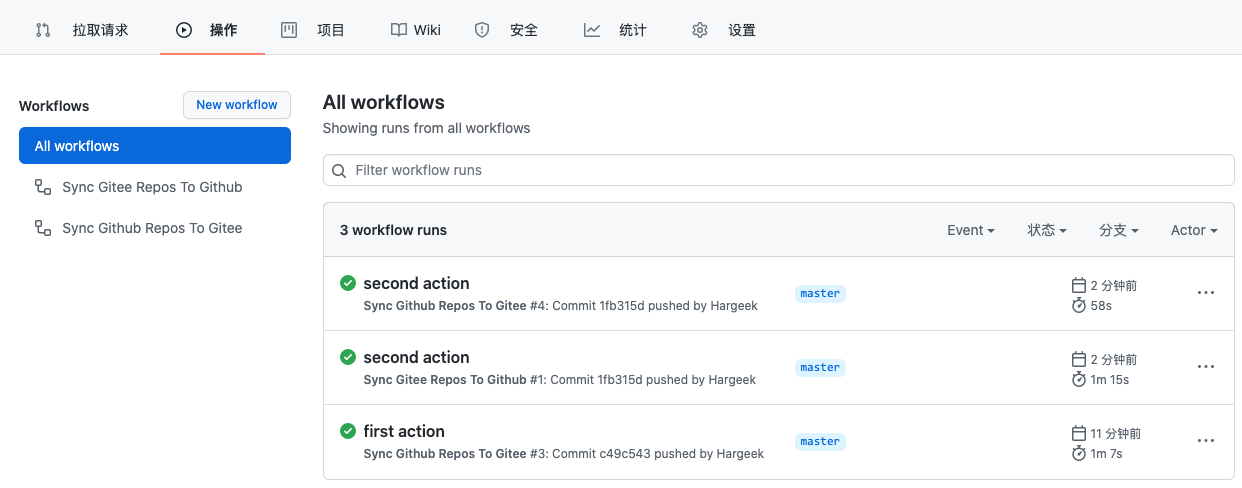
Task: Open the Event filter dropdown
Action: coord(971,230)
